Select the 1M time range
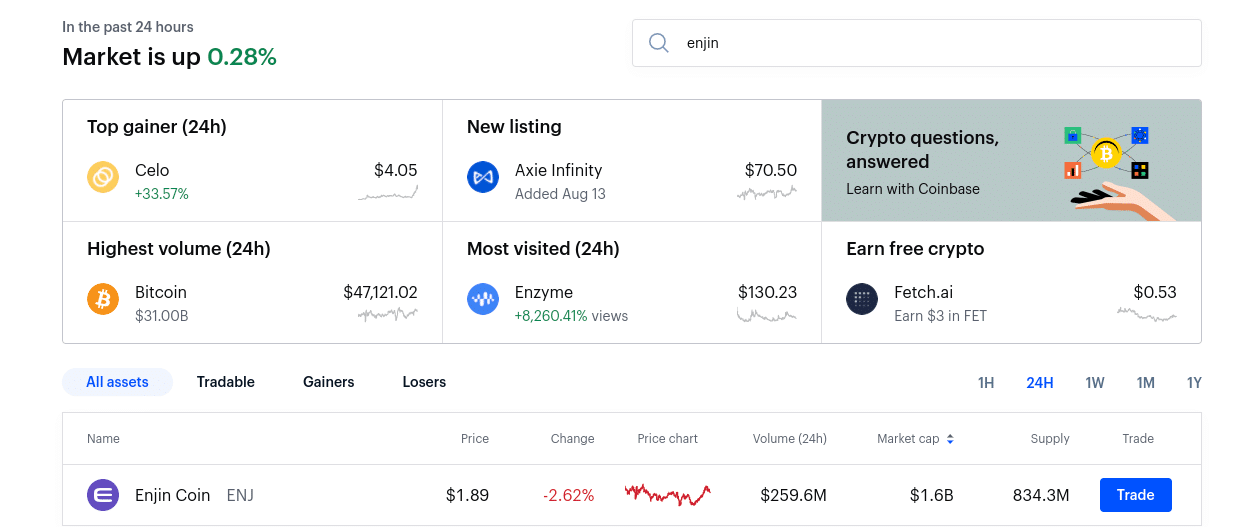Viewport: 1233px width, 527px height. pyautogui.click(x=1146, y=383)
